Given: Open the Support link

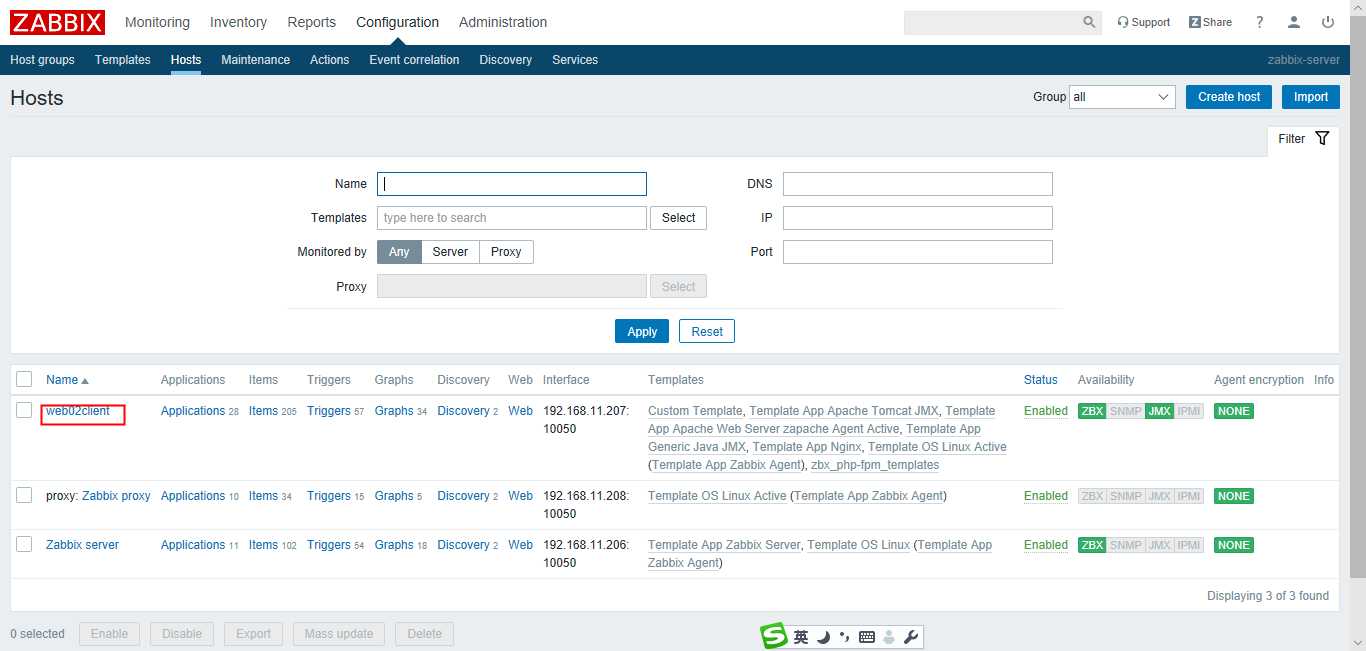Looking at the screenshot, I should coord(1143,22).
